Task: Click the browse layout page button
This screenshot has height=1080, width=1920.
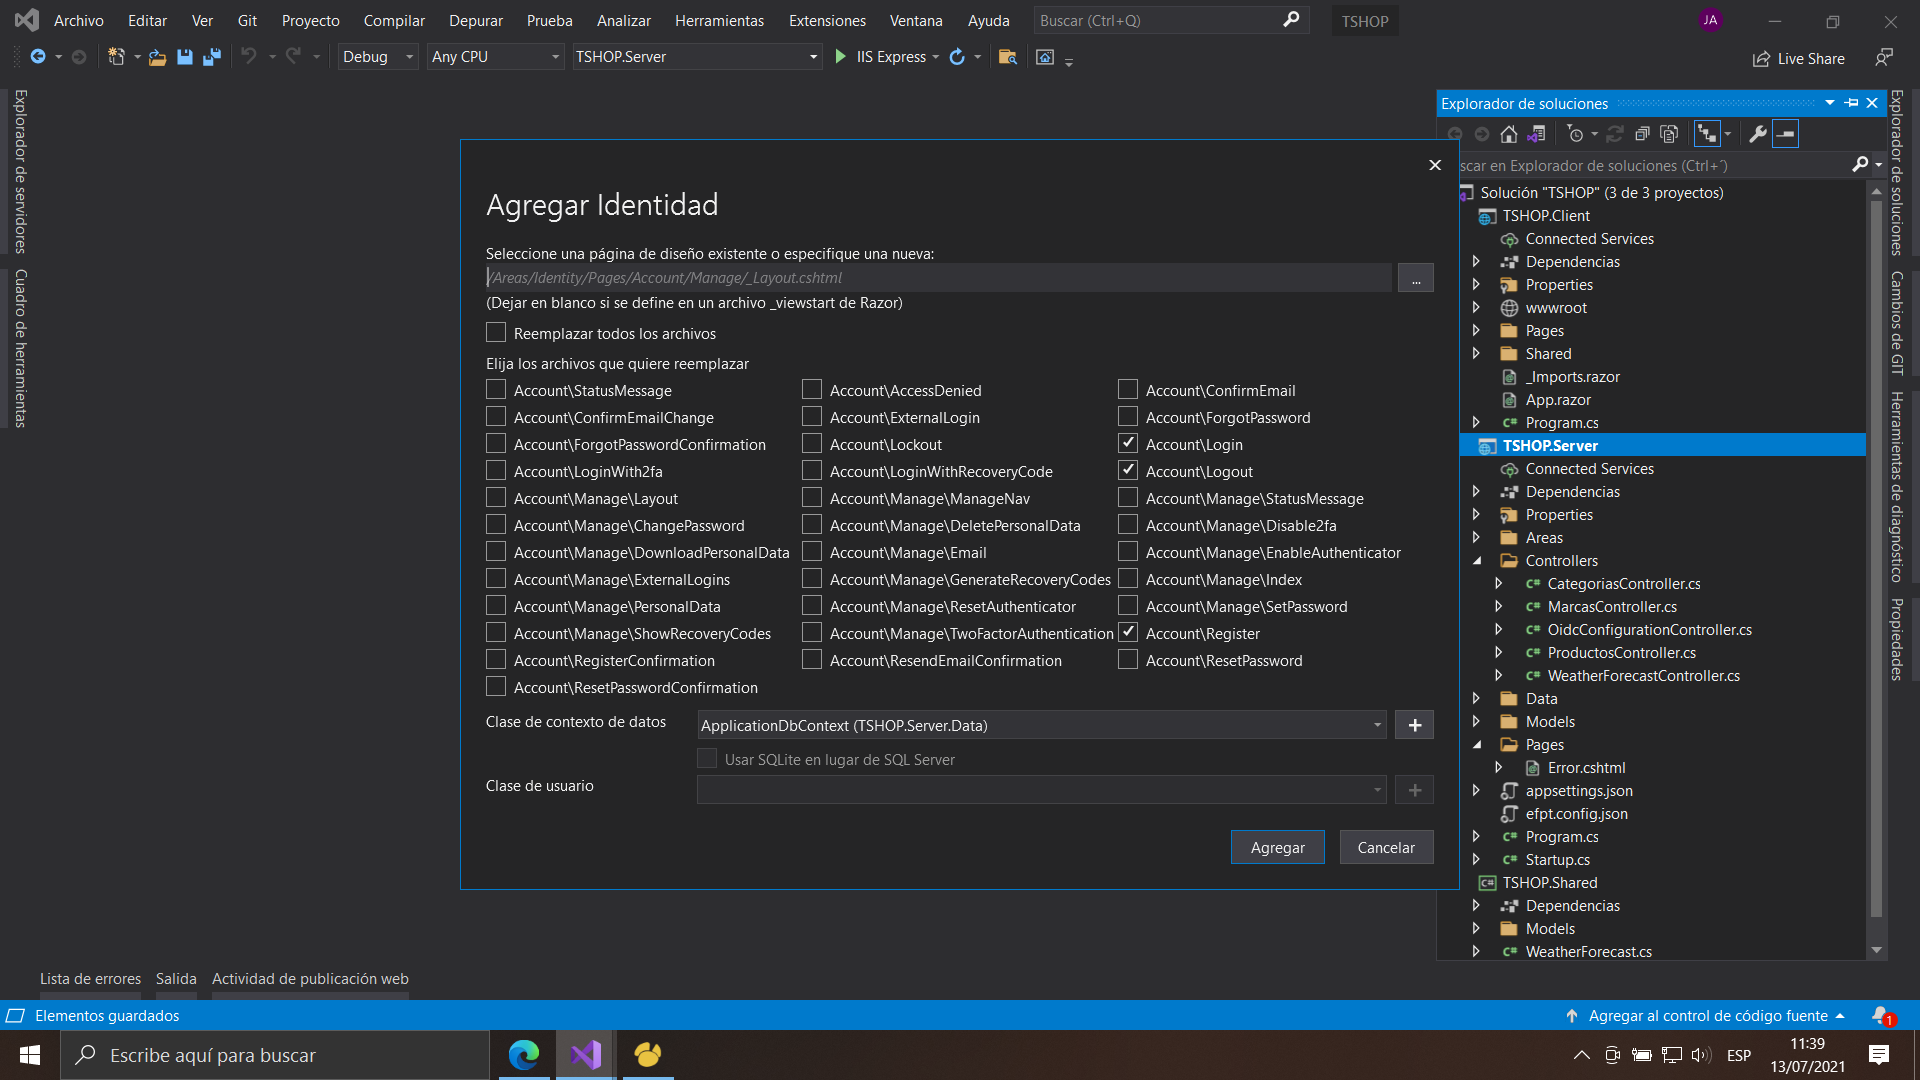Action: [1415, 278]
